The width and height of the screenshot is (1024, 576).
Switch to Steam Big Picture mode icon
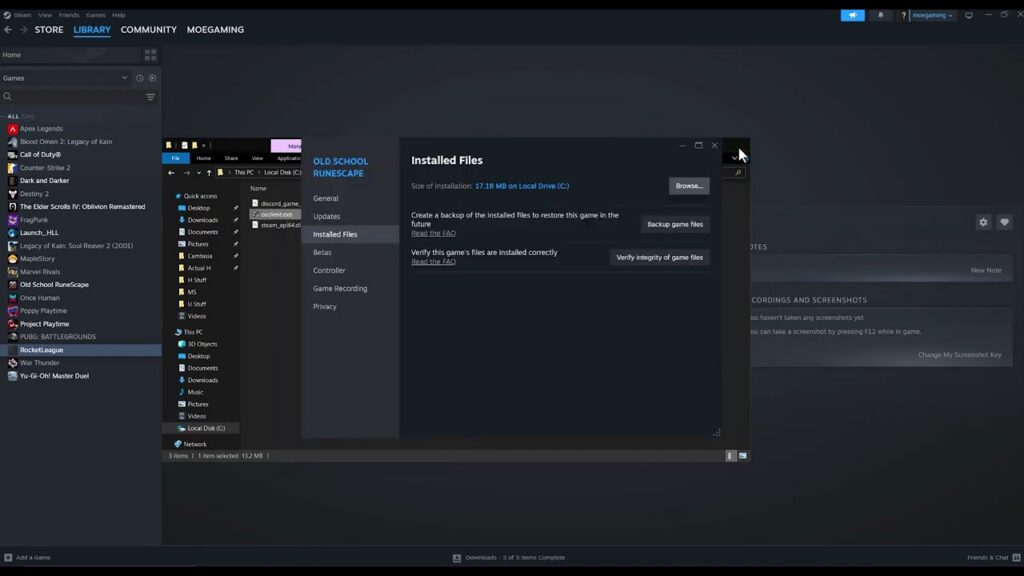click(968, 15)
